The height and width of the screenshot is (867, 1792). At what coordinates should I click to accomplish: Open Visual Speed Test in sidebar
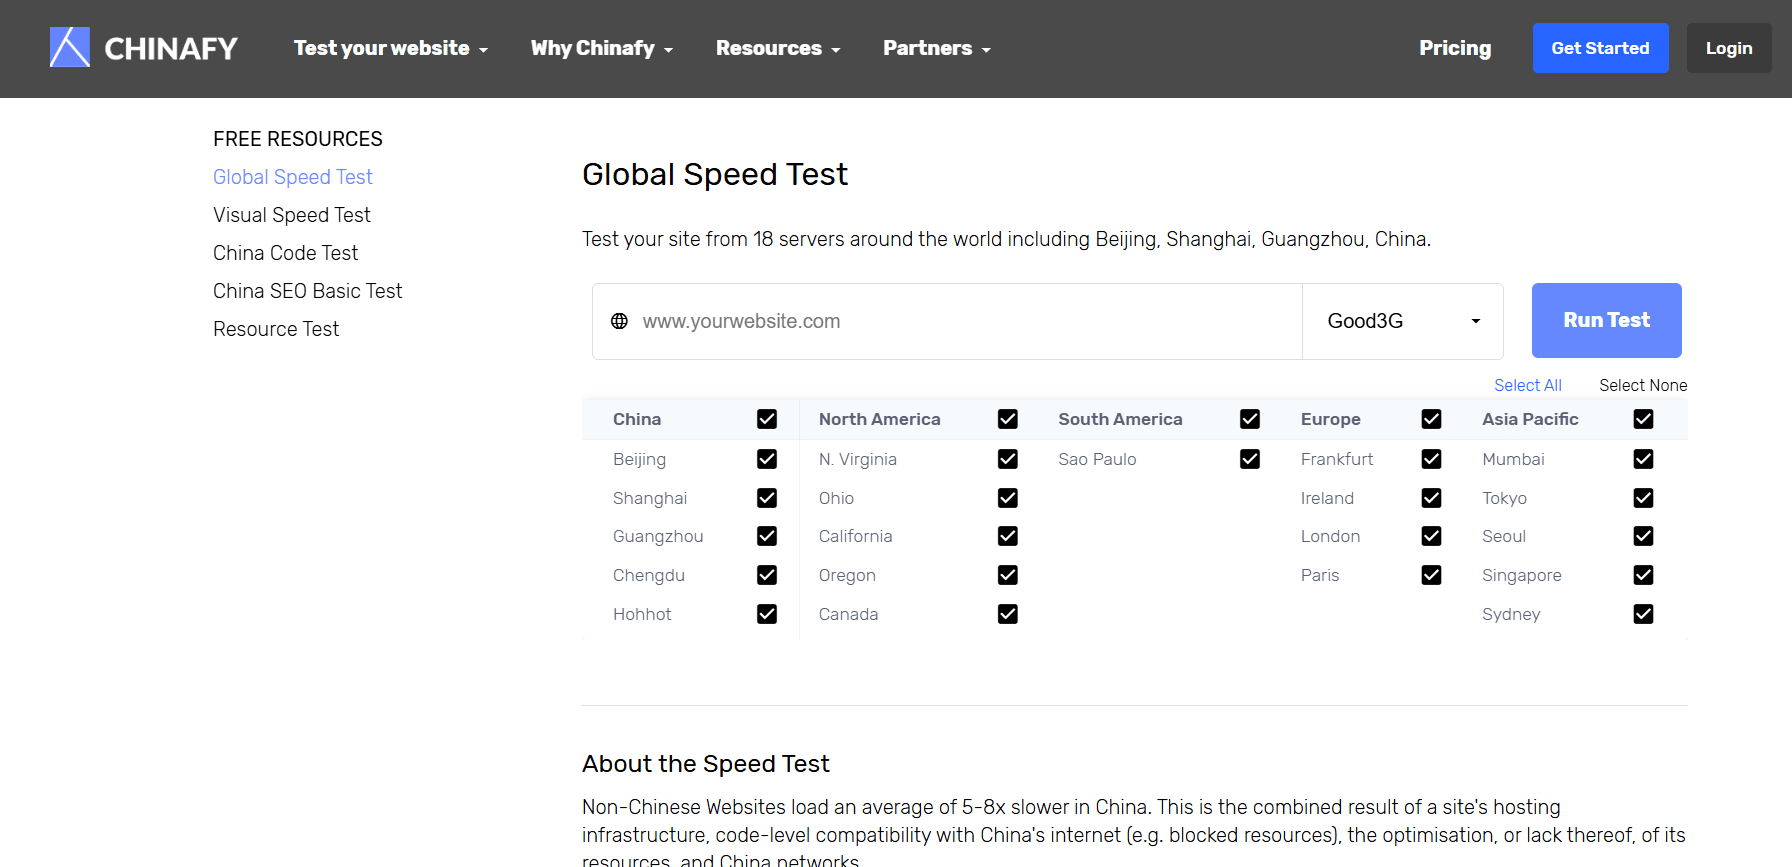[291, 215]
